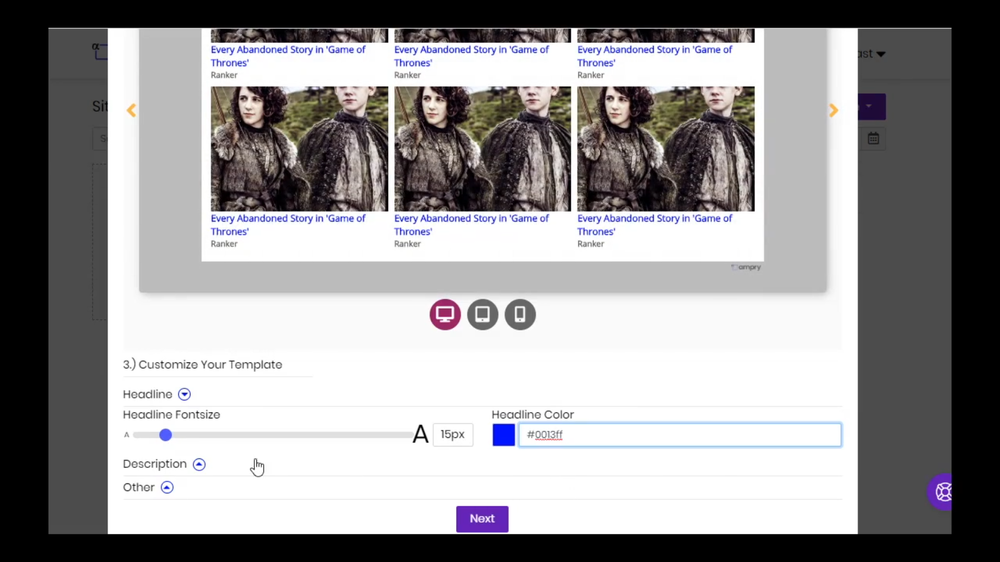Viewport: 1000px width, 562px height.
Task: Click the Other section label
Action: click(138, 487)
